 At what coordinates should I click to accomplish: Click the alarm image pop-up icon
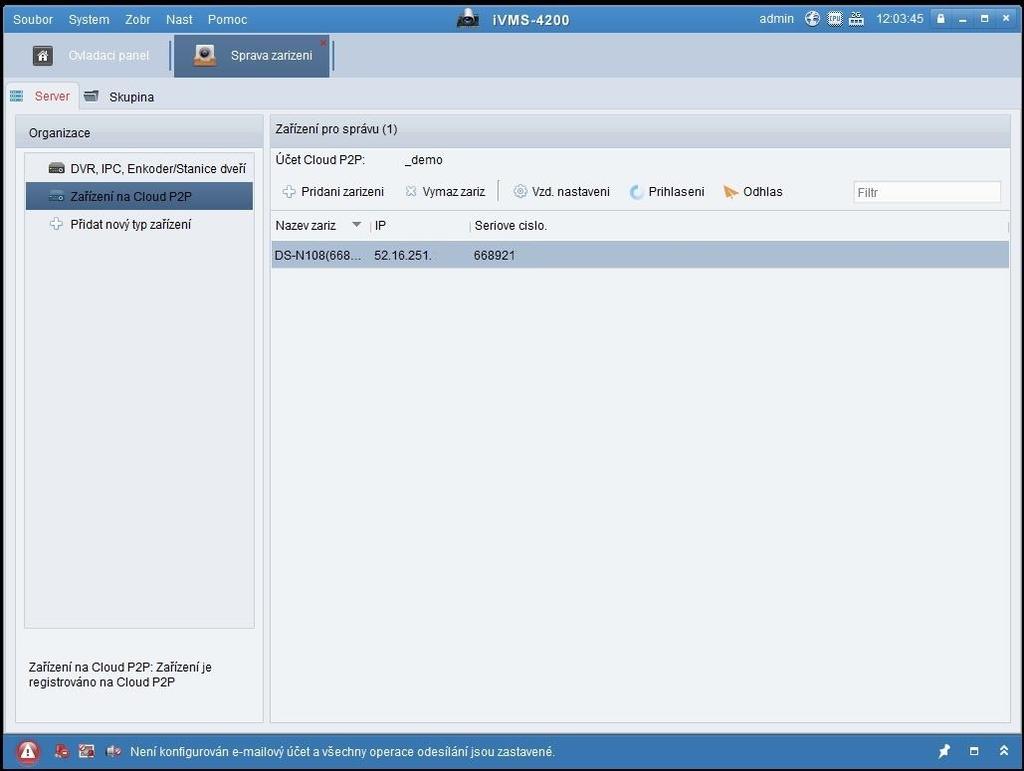pyautogui.click(x=86, y=751)
